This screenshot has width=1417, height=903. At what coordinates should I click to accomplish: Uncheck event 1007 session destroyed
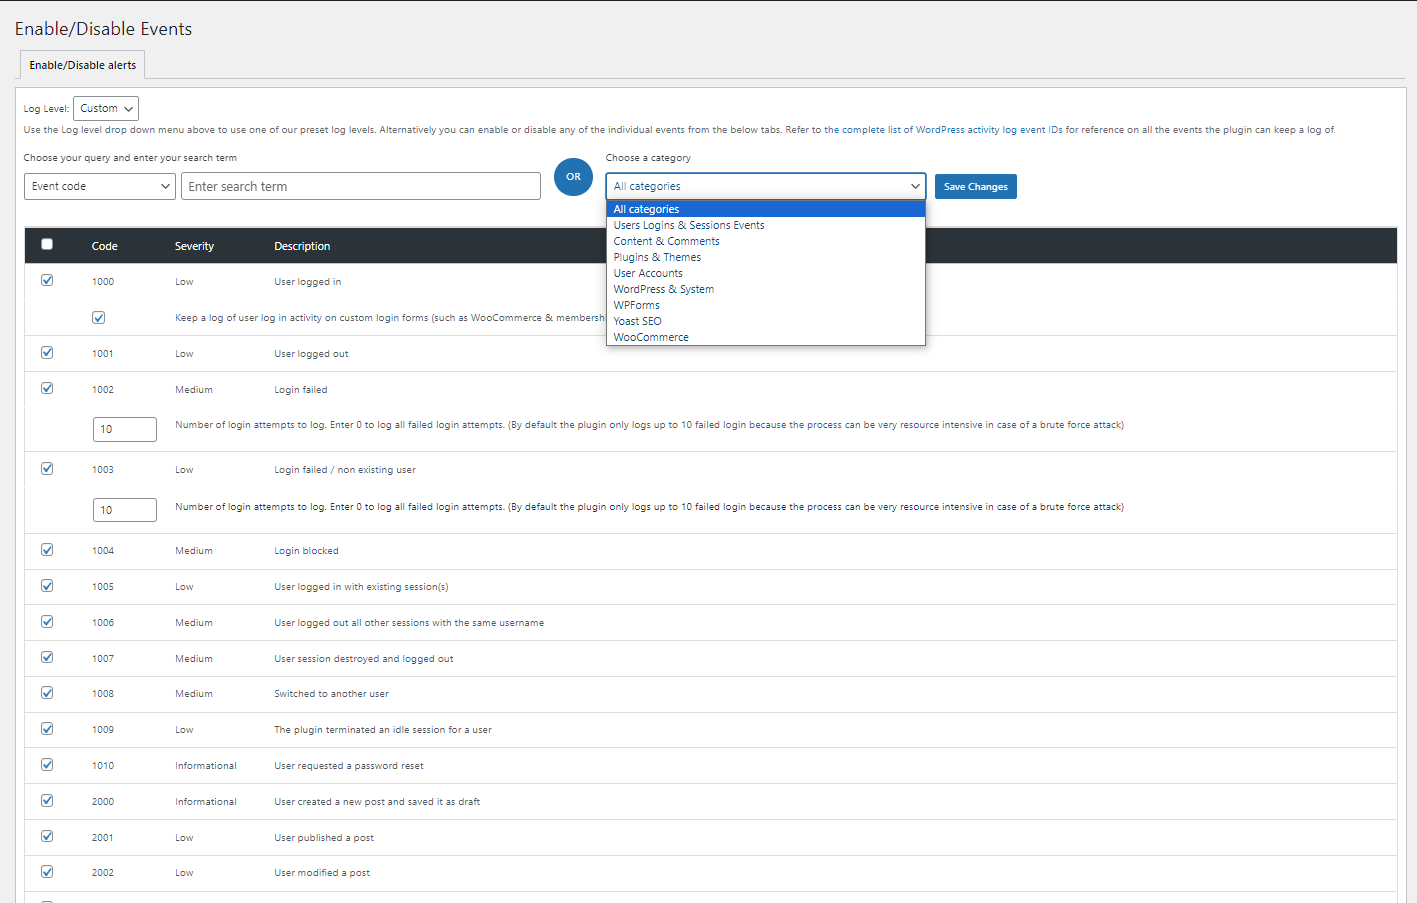coord(47,657)
